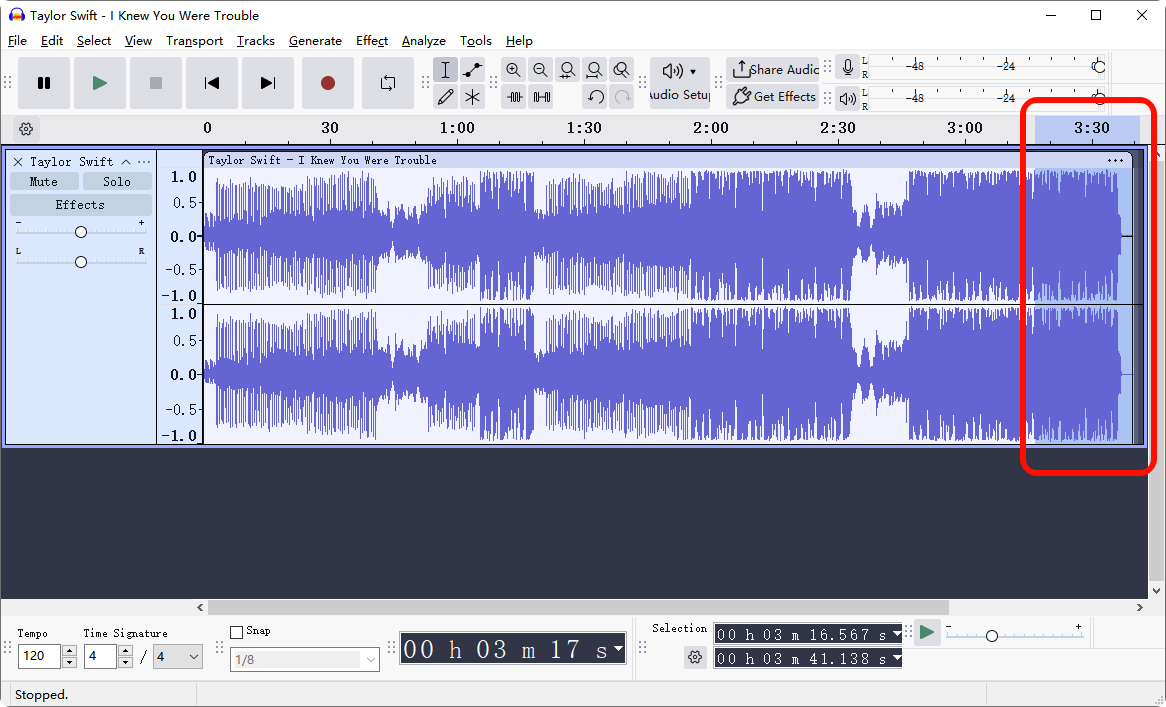Open the track panel's three-dot menu
The image size is (1166, 707).
pos(144,161)
